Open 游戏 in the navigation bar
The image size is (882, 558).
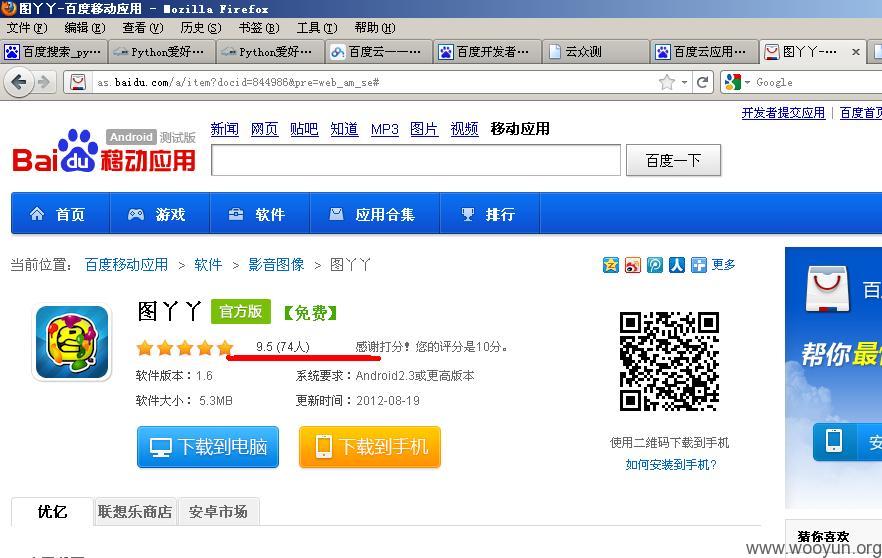[x=160, y=214]
